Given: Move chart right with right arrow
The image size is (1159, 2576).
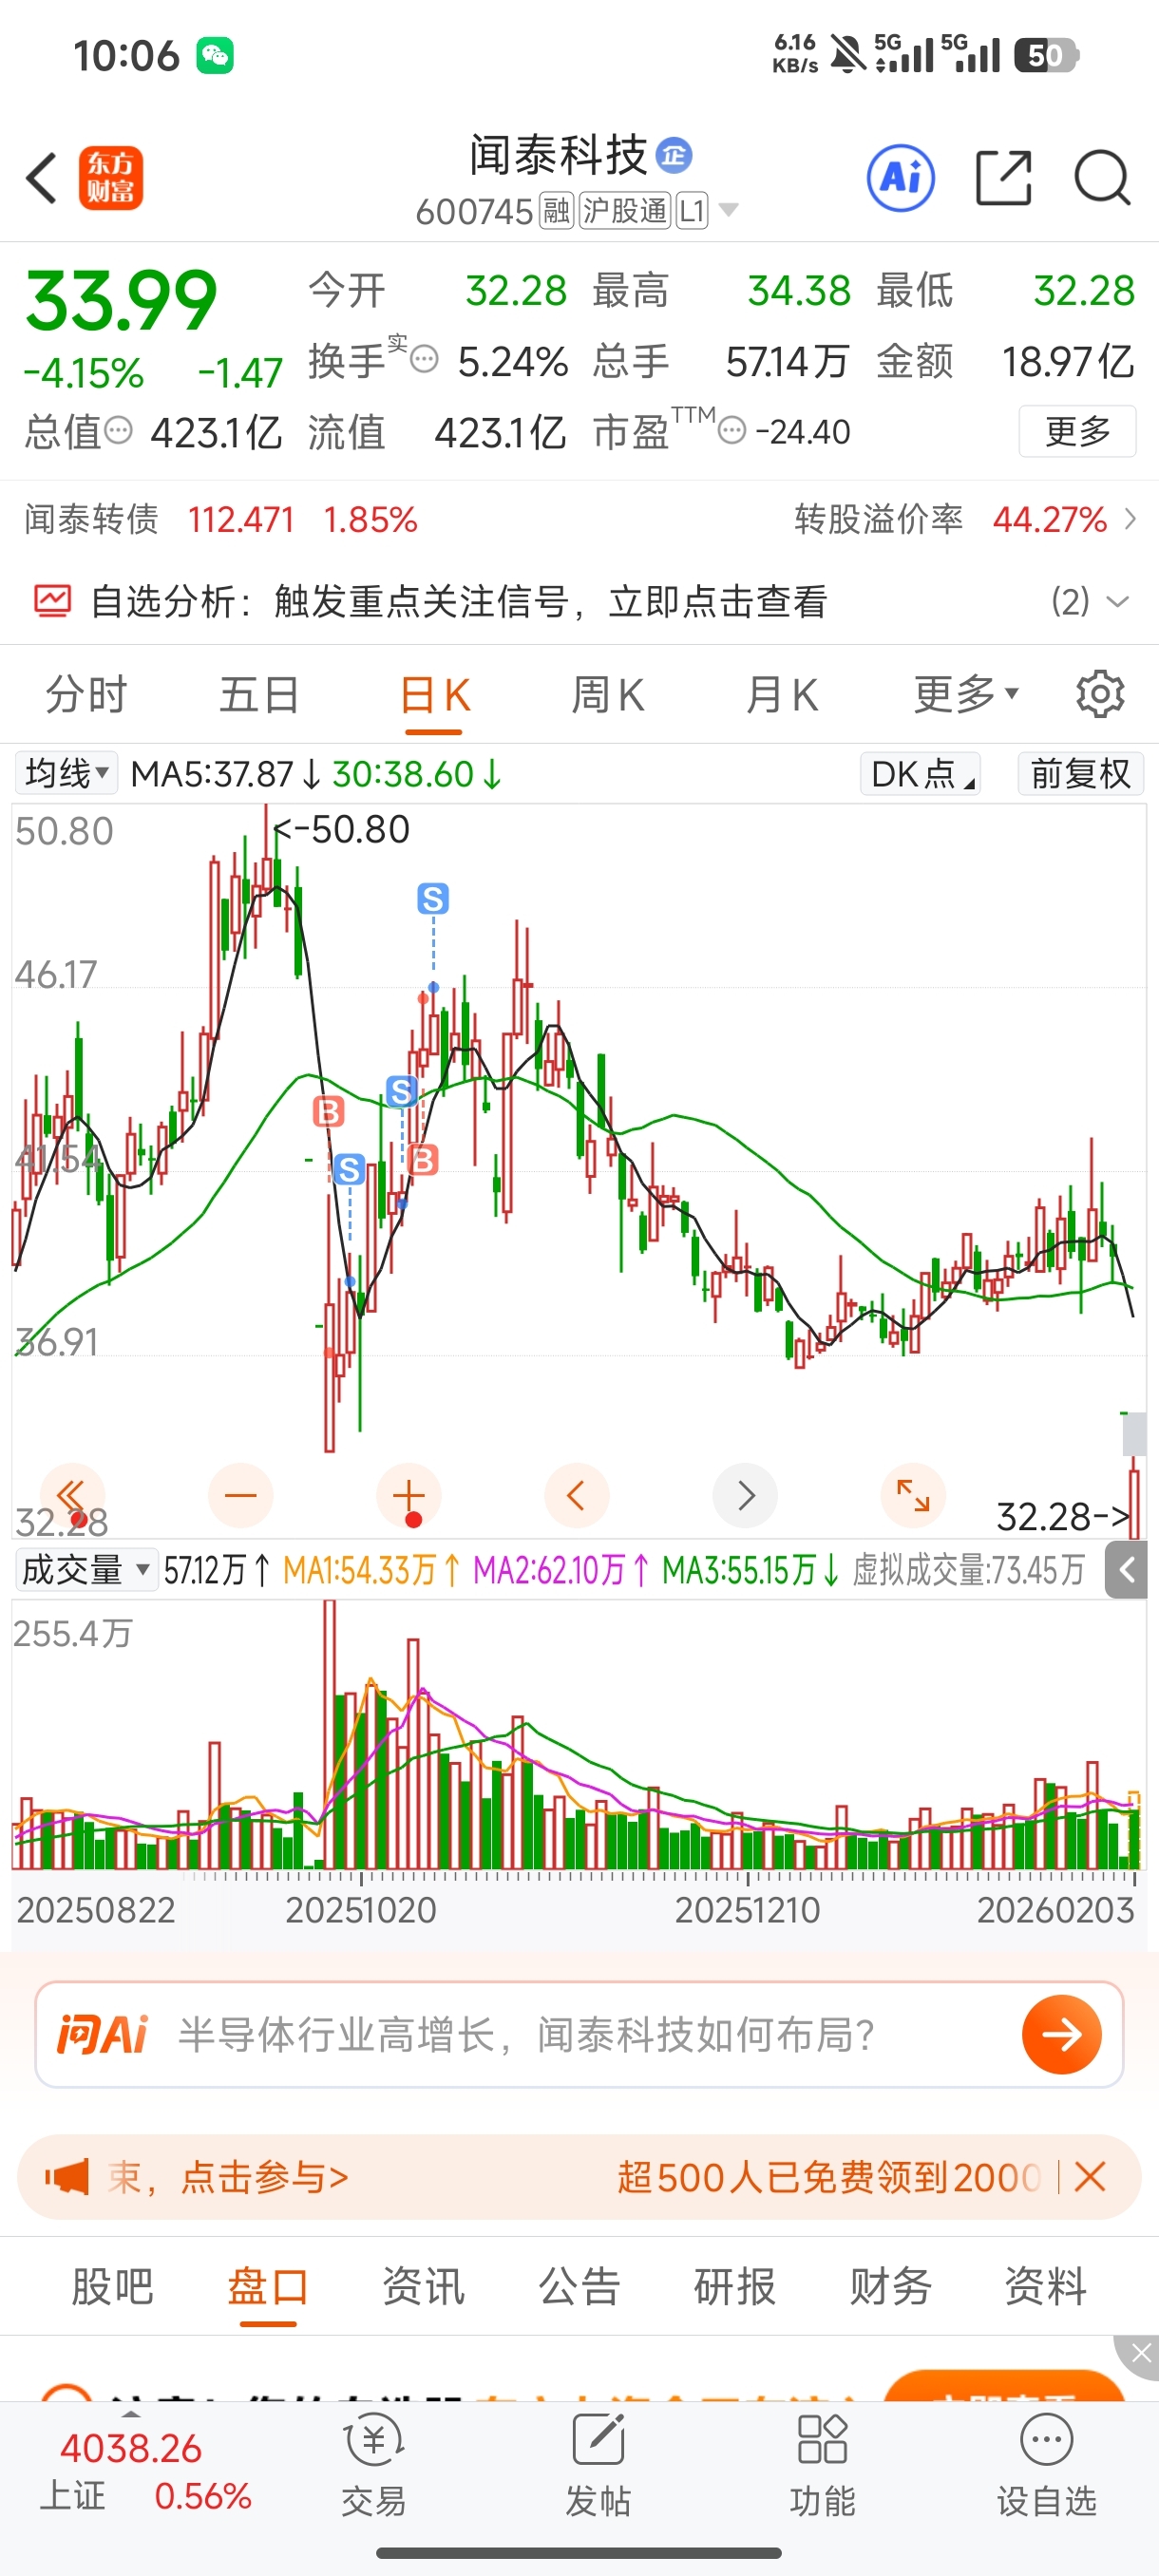Looking at the screenshot, I should tap(745, 1496).
